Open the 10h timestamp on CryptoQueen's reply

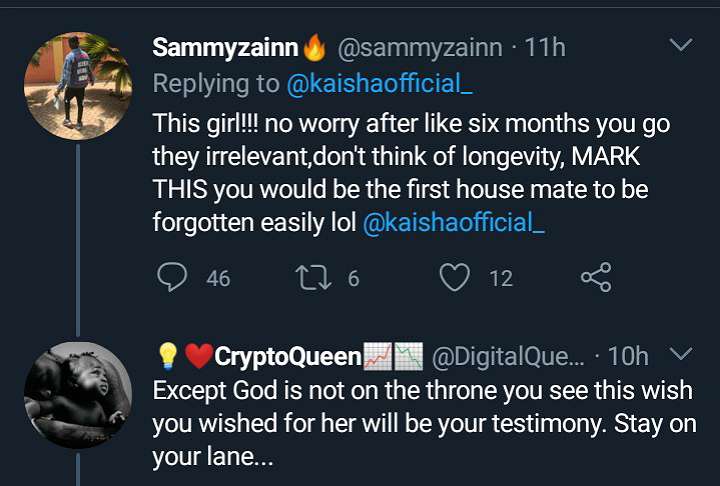pos(628,356)
